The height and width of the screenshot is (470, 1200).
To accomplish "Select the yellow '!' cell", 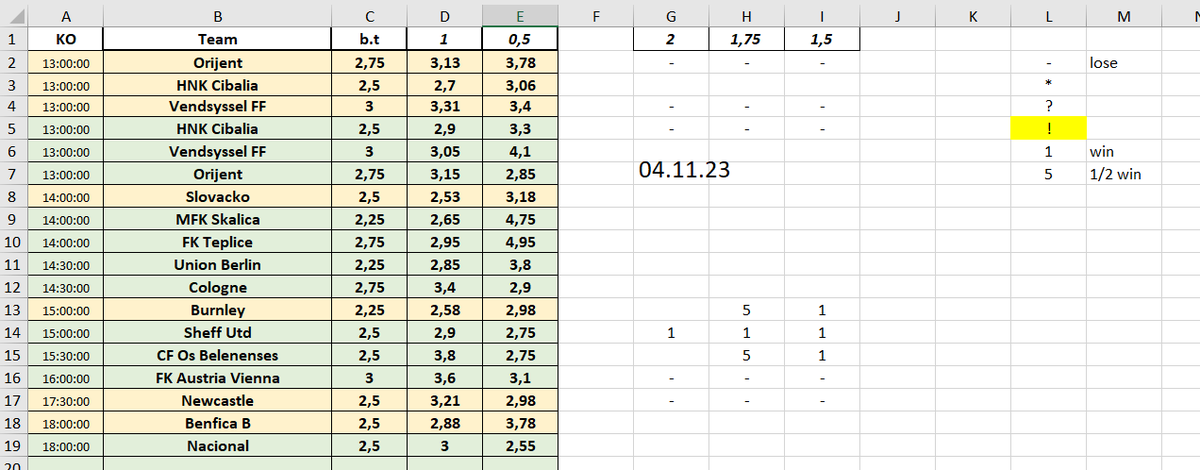I will 1048,128.
